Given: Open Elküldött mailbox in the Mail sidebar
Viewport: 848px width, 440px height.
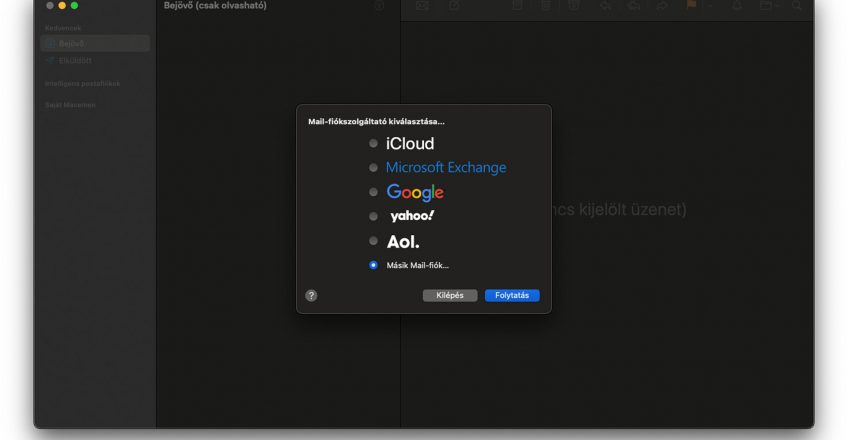Looking at the screenshot, I should pyautogui.click(x=95, y=61).
